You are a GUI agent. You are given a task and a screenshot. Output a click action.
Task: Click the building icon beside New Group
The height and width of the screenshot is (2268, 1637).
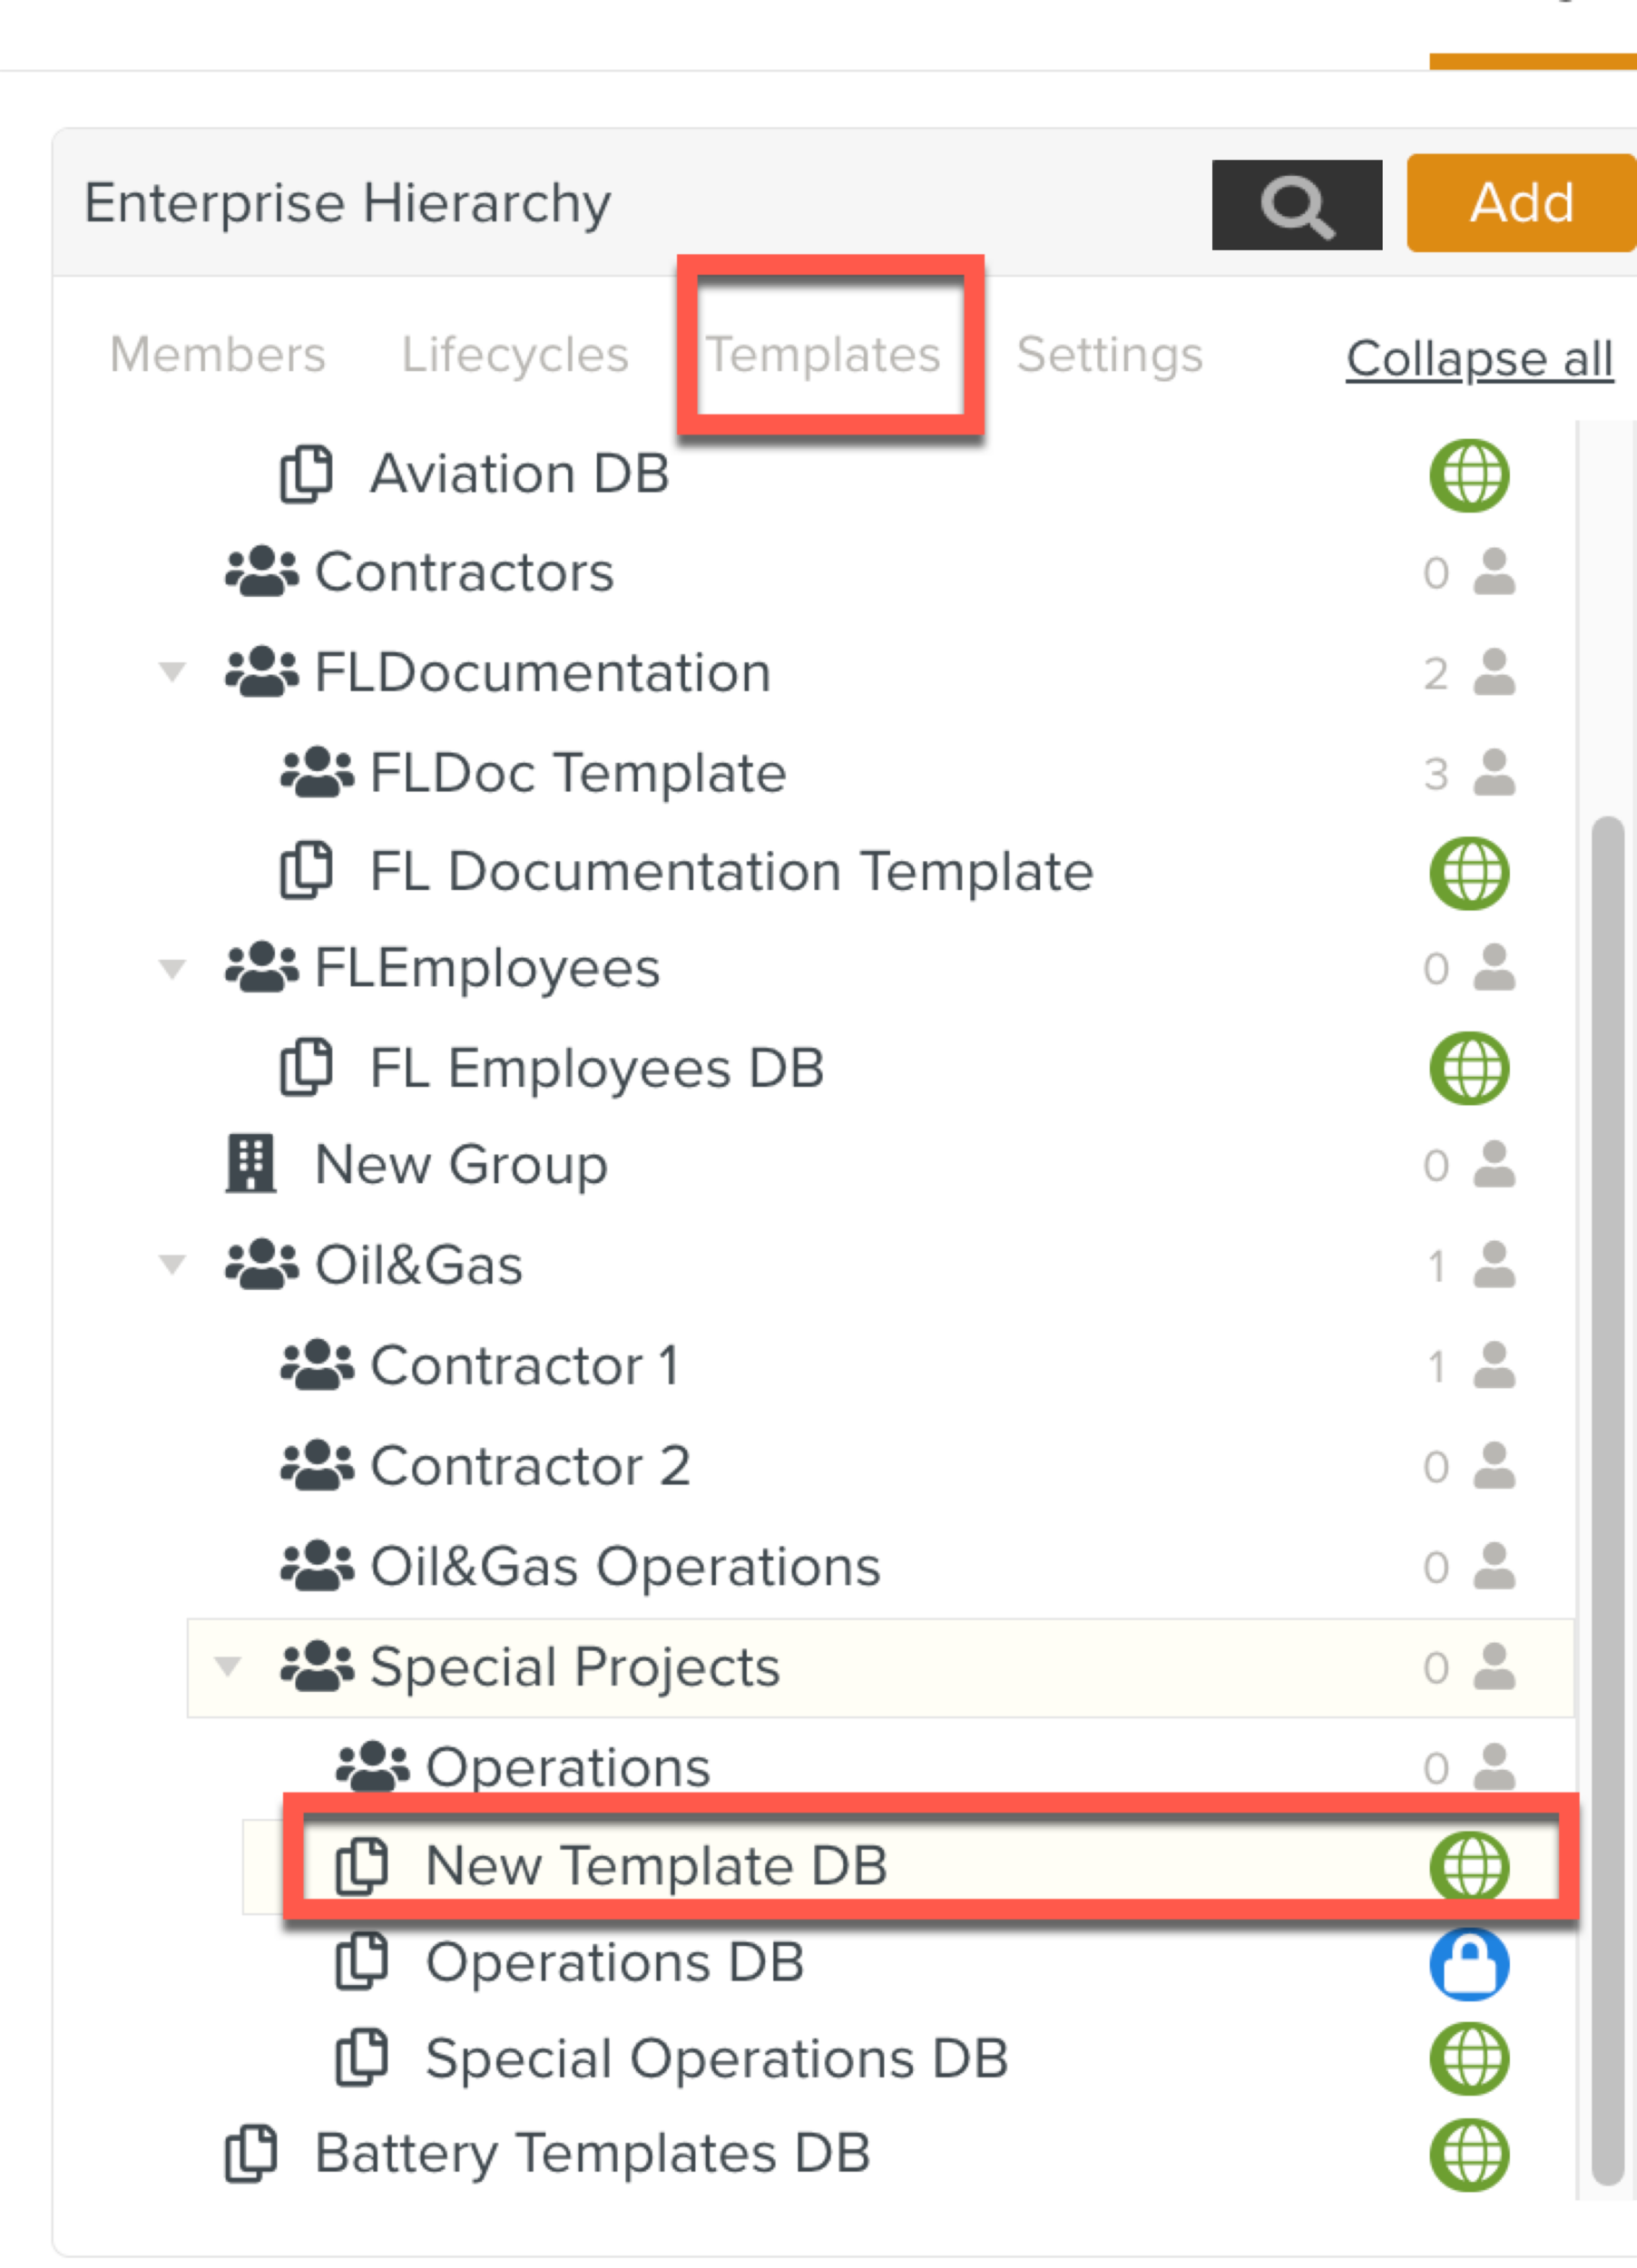[x=250, y=1164]
